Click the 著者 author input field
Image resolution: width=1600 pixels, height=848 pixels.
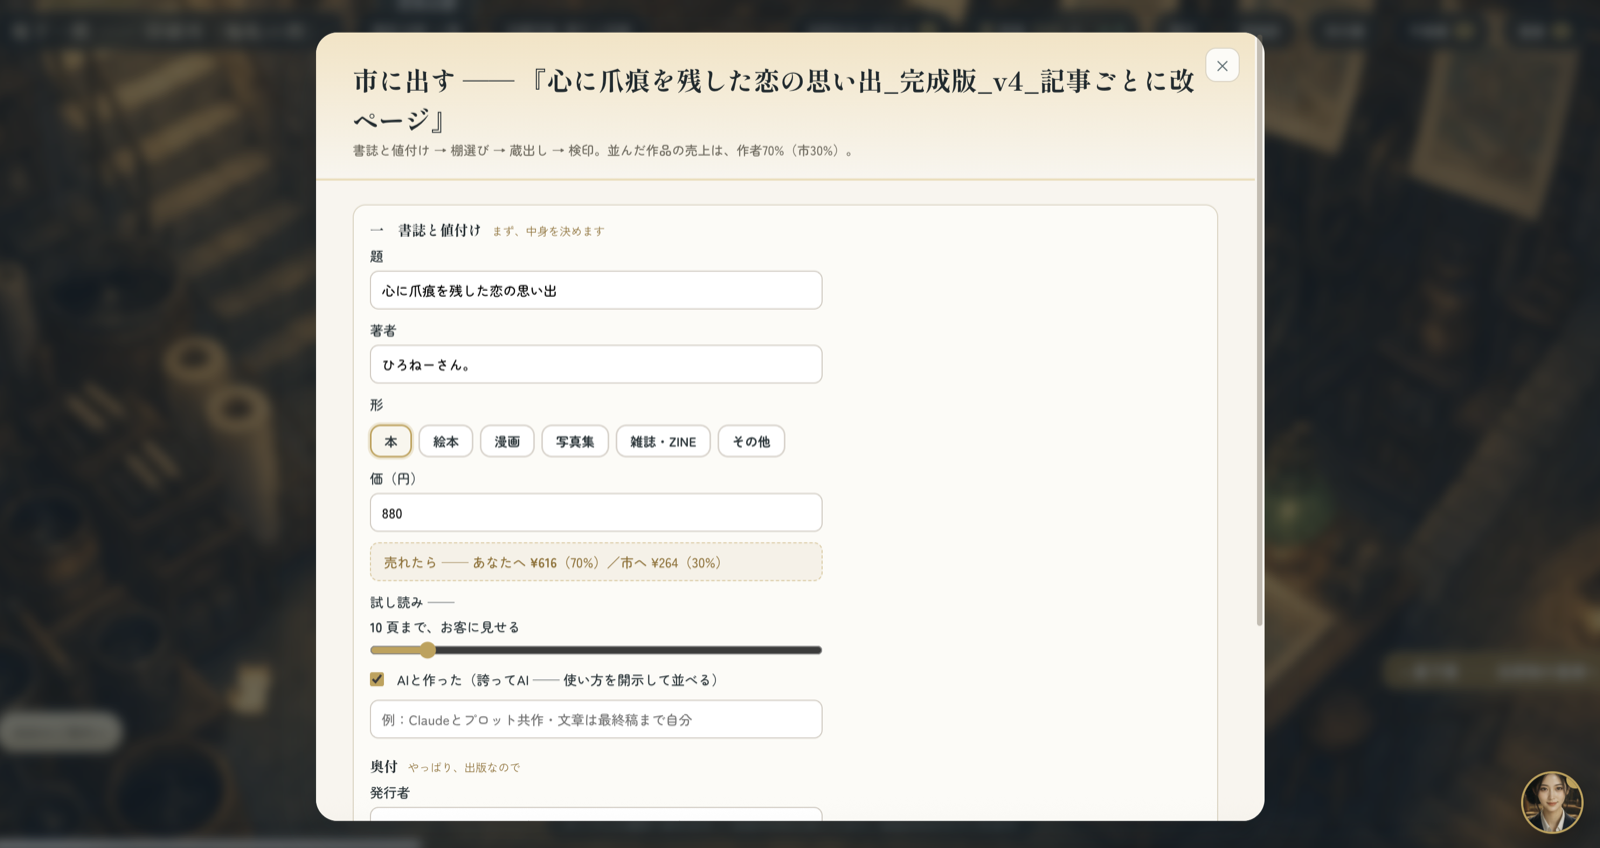596,364
